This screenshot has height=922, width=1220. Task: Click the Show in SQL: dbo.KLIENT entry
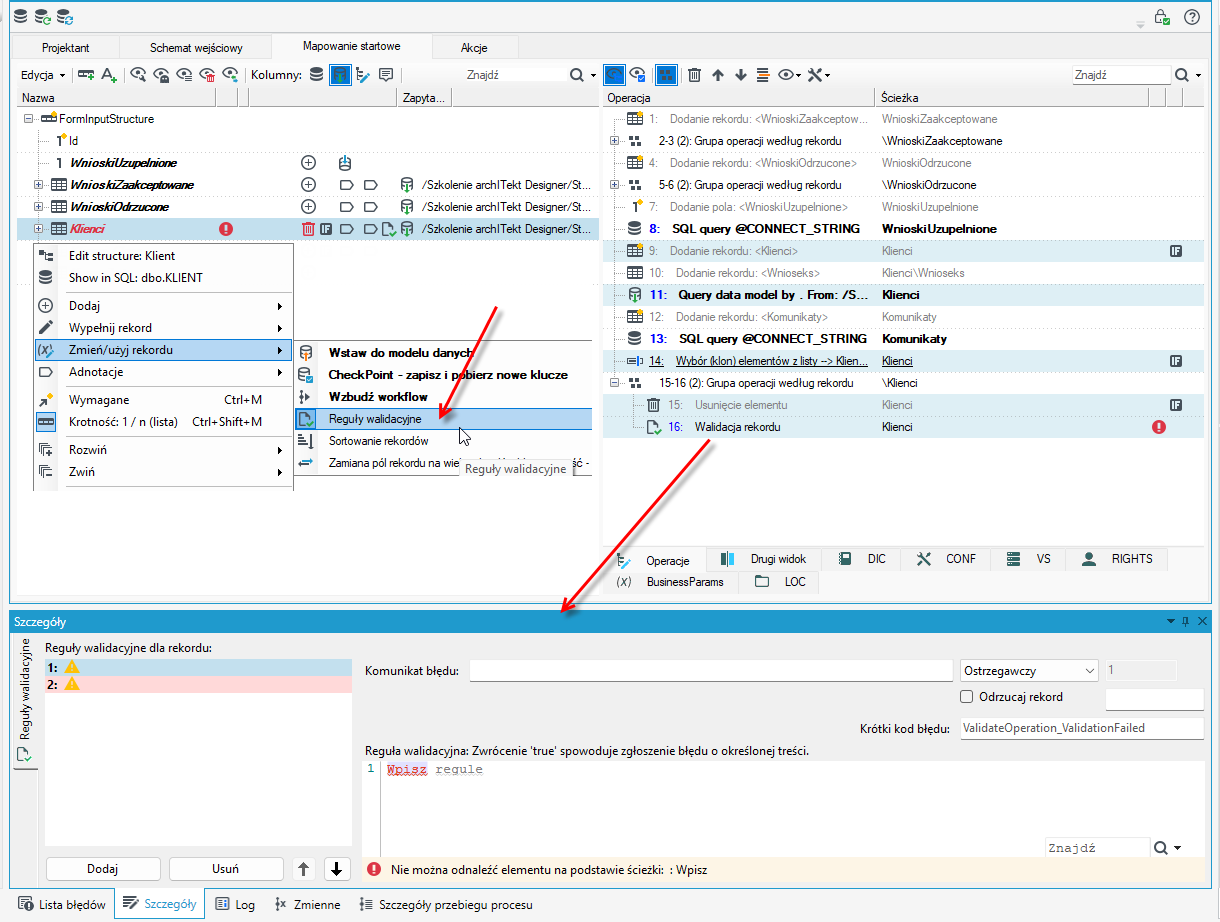163,278
